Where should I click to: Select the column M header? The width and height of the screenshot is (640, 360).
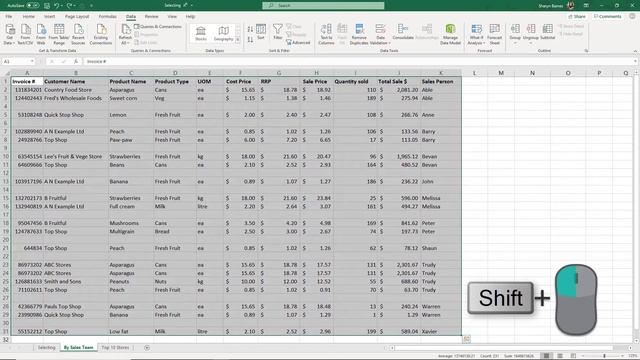point(500,73)
